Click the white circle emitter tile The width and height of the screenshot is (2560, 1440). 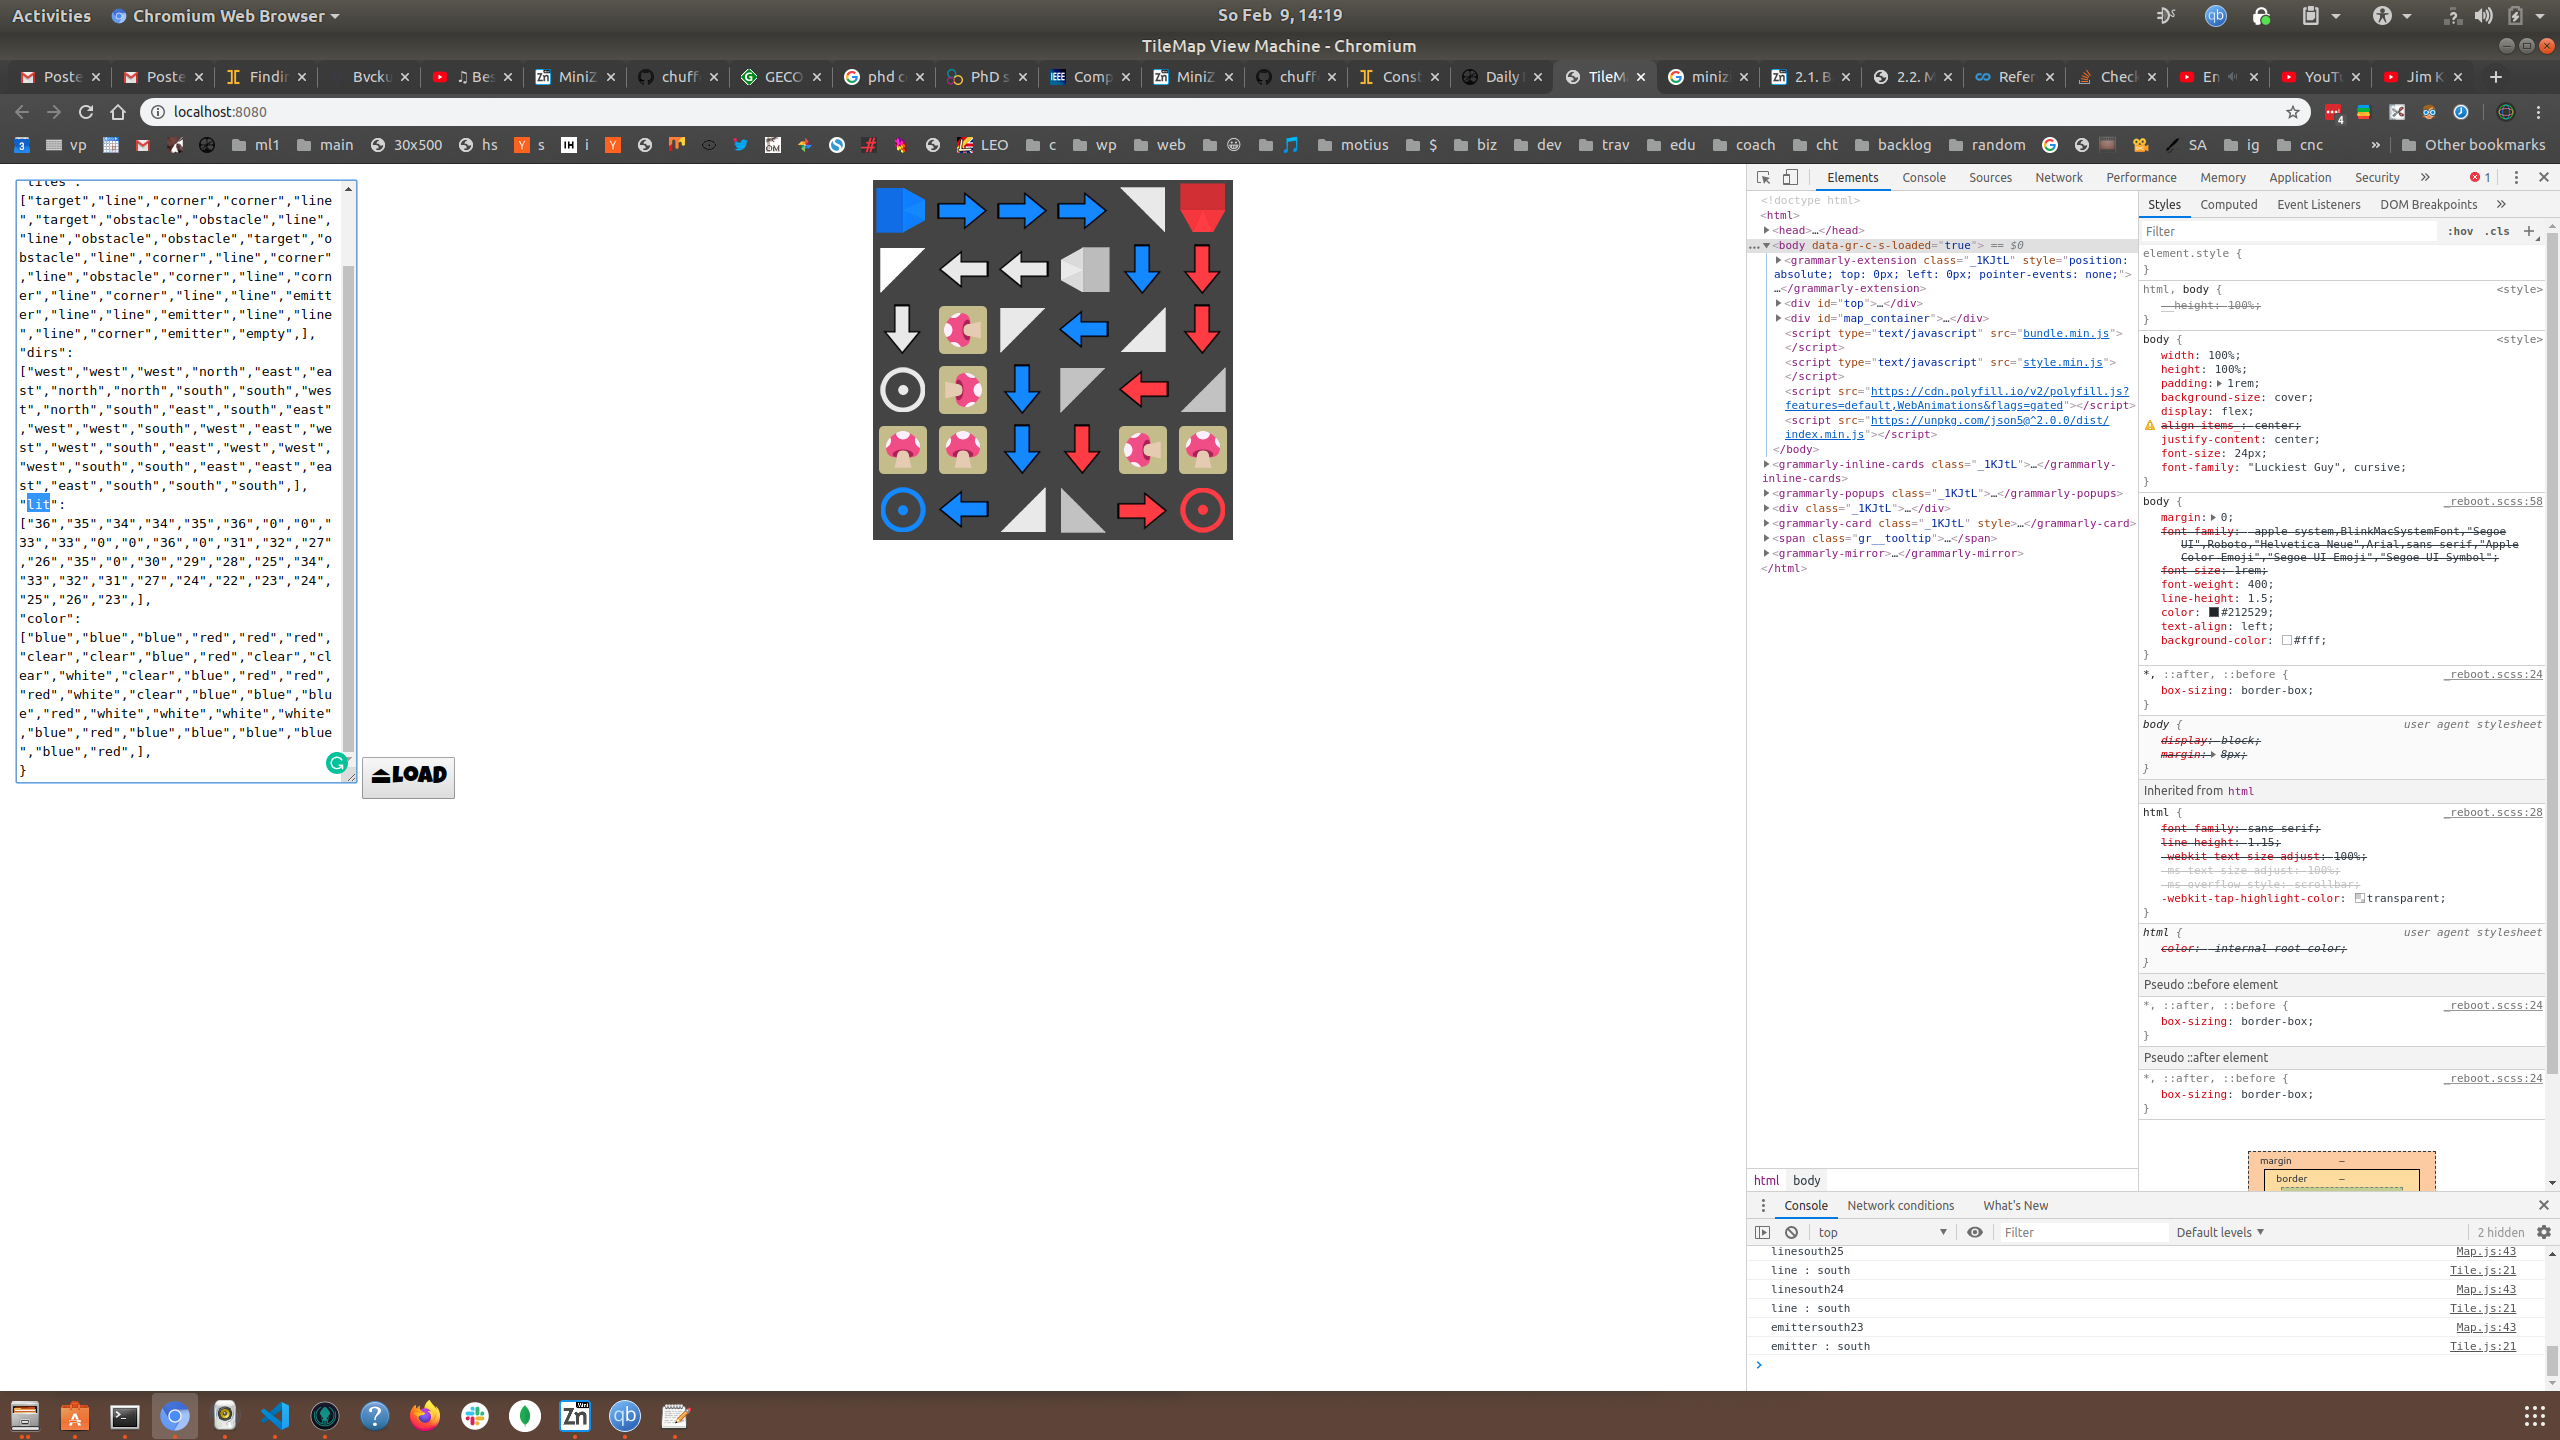click(902, 390)
